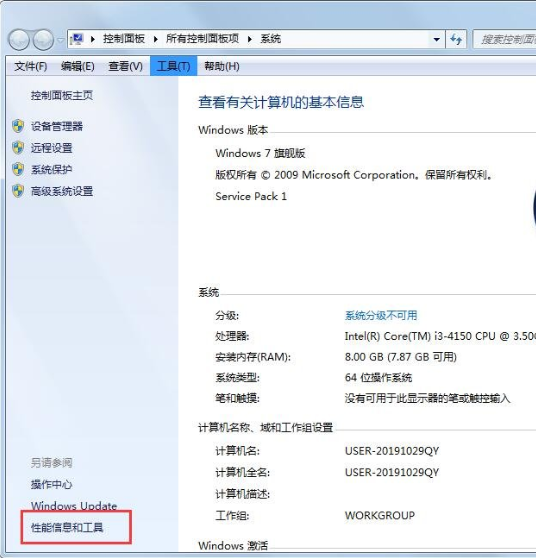The width and height of the screenshot is (536, 558).
Task: Click computer name value beside 计算机全名:
Action: pyautogui.click(x=392, y=472)
